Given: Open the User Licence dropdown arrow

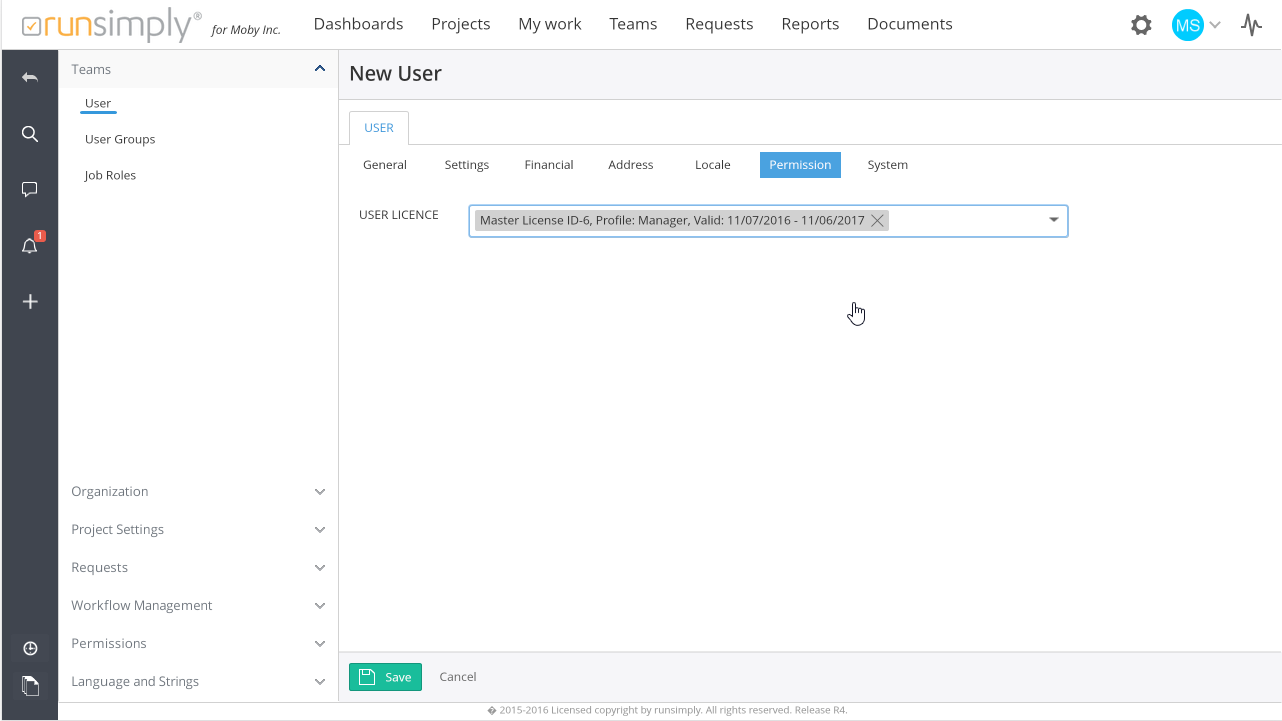Looking at the screenshot, I should point(1053,220).
